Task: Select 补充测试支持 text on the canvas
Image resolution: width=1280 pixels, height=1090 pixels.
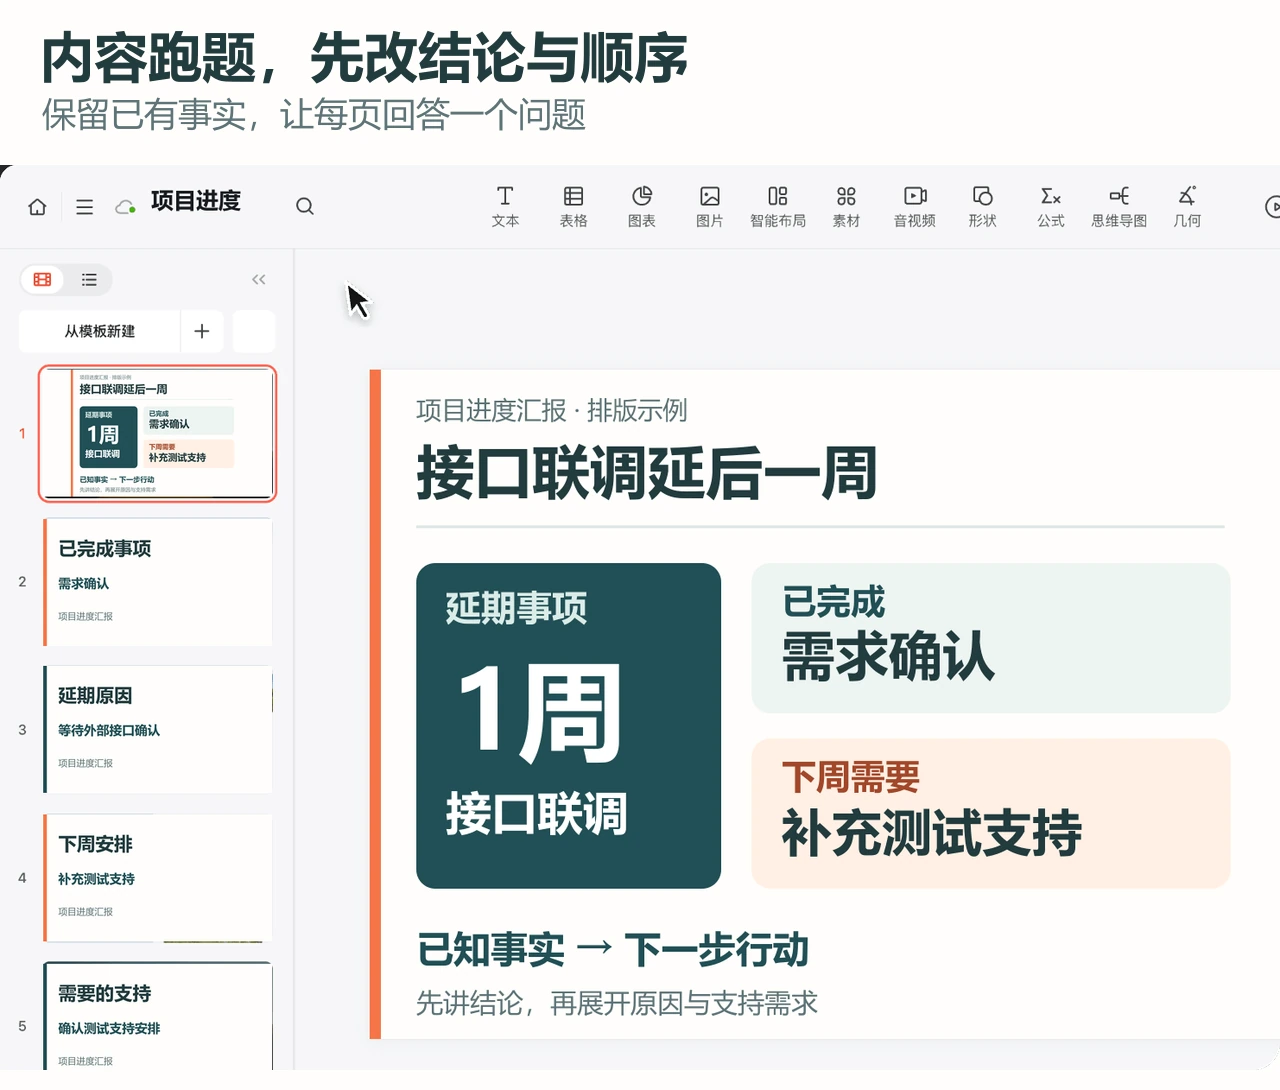Action: click(x=931, y=832)
